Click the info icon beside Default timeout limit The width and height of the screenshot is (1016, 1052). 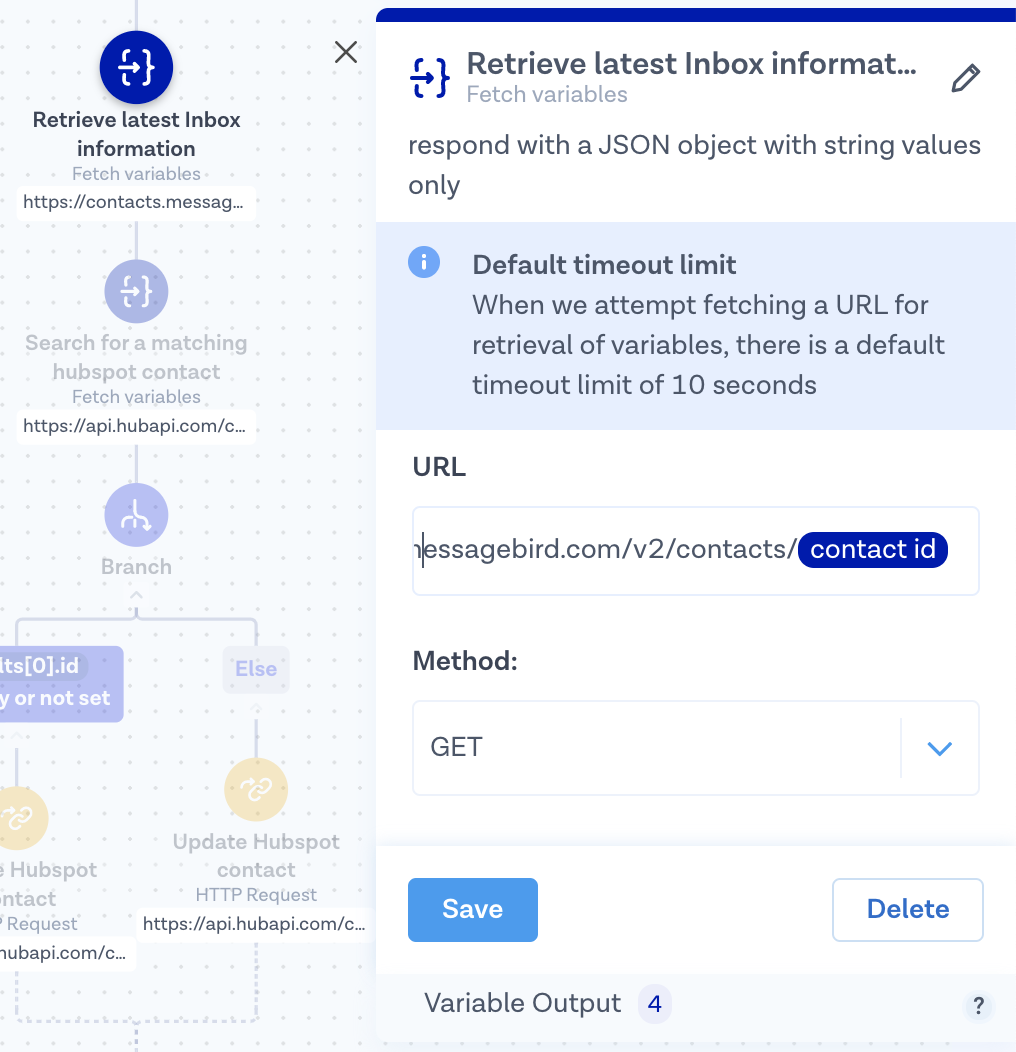423,263
